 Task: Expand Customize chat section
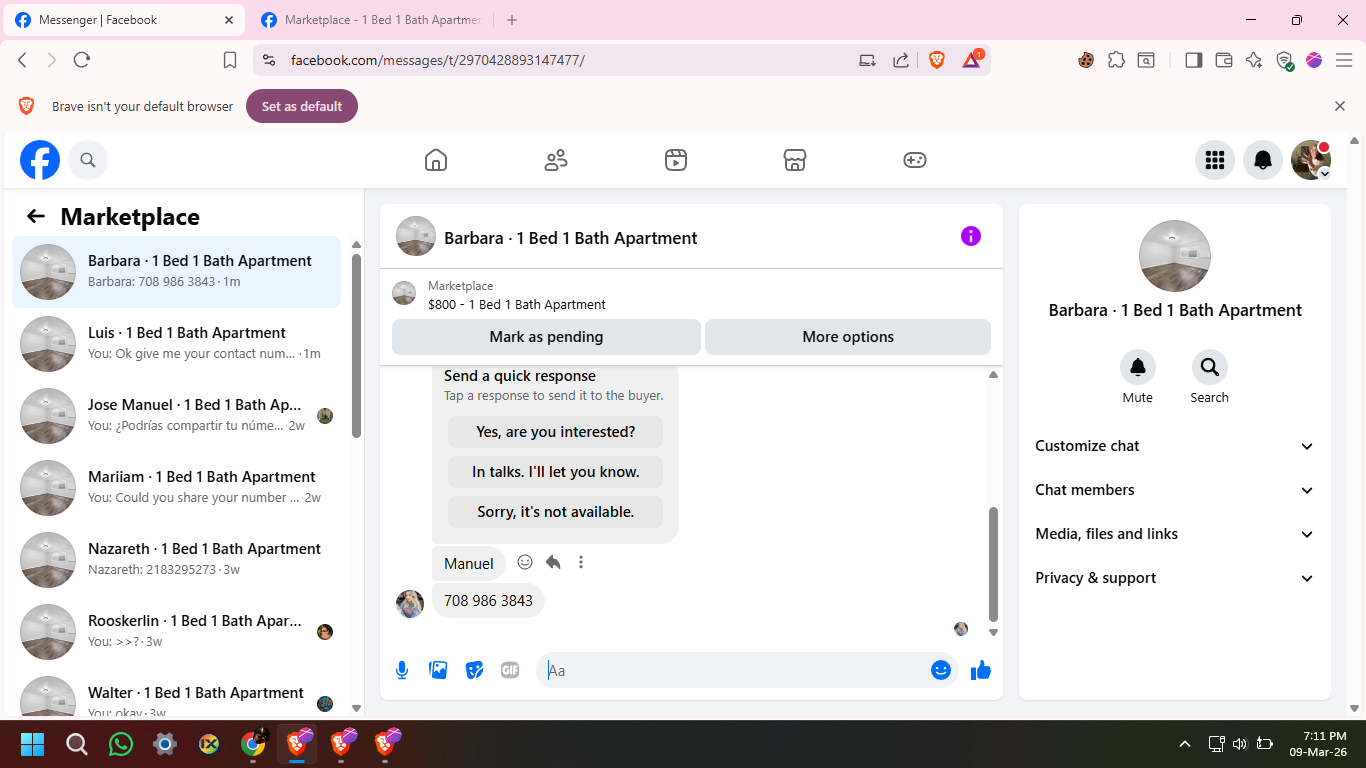[1175, 446]
